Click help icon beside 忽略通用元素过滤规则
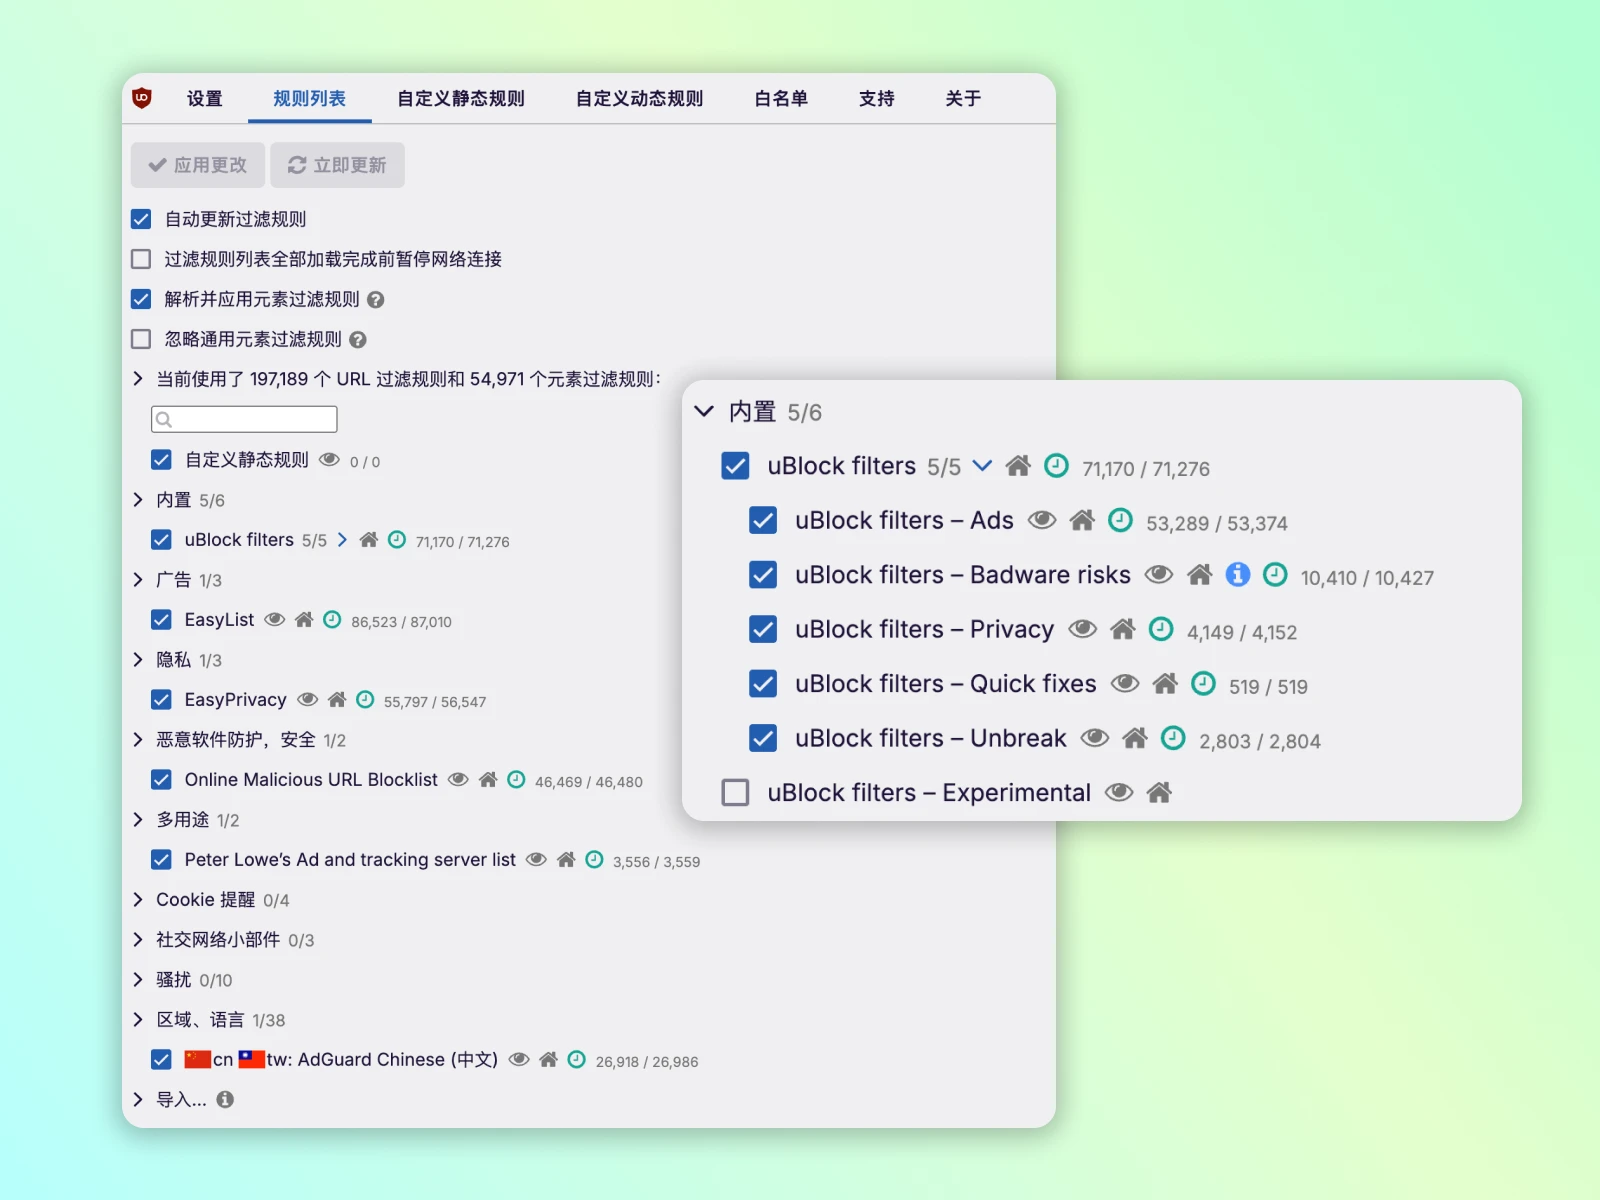Screen dimensions: 1600x1200 358,340
